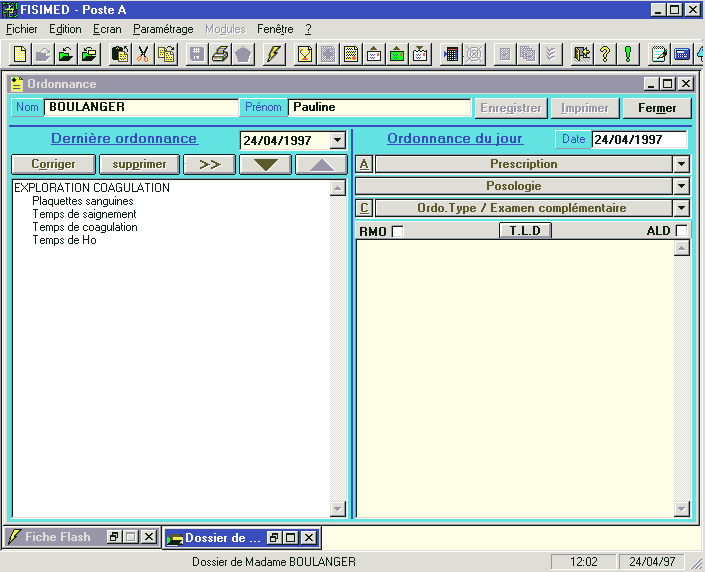Click the yellow notes sheet icon

coord(351,54)
